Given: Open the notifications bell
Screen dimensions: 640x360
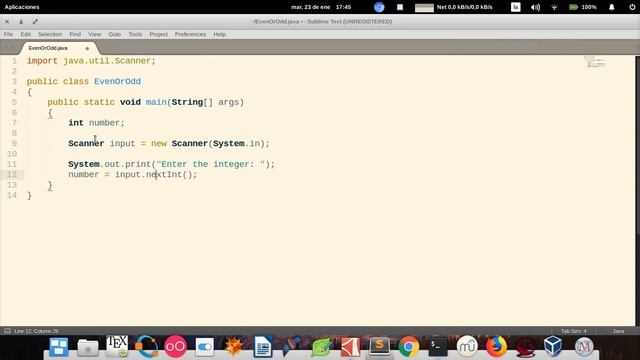Looking at the screenshot, I should coord(611,7).
